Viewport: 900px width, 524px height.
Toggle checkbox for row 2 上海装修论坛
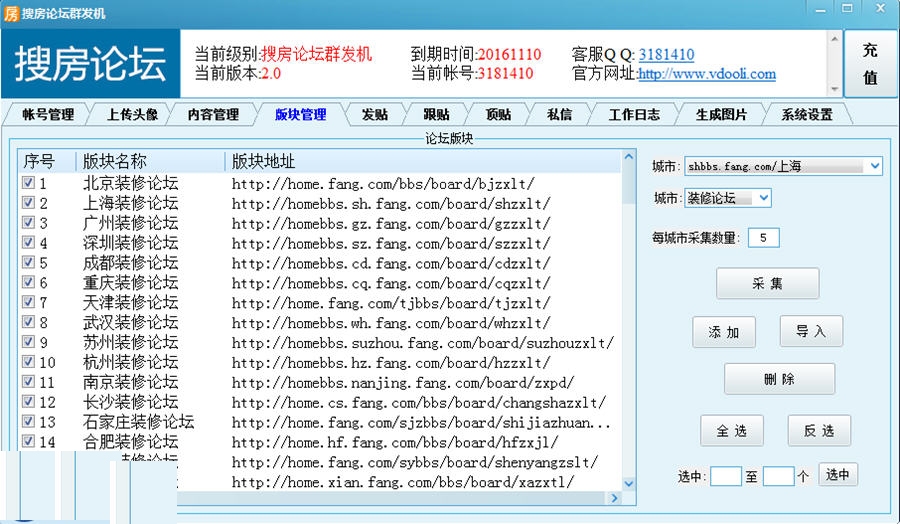[28, 202]
